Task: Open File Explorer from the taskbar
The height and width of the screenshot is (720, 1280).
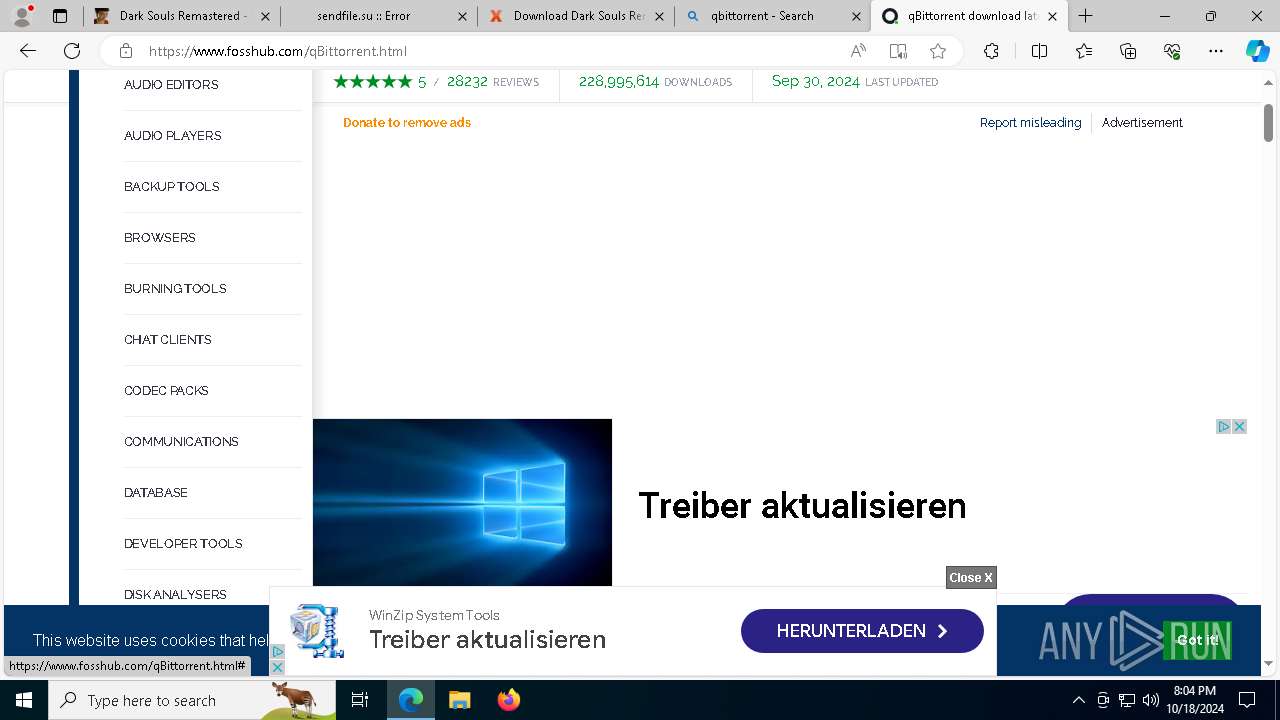Action: 459,700
